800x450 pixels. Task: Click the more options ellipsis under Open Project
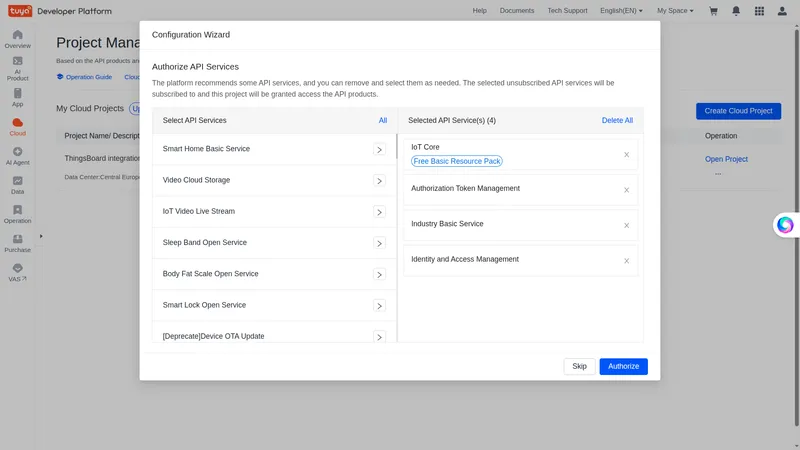point(718,174)
